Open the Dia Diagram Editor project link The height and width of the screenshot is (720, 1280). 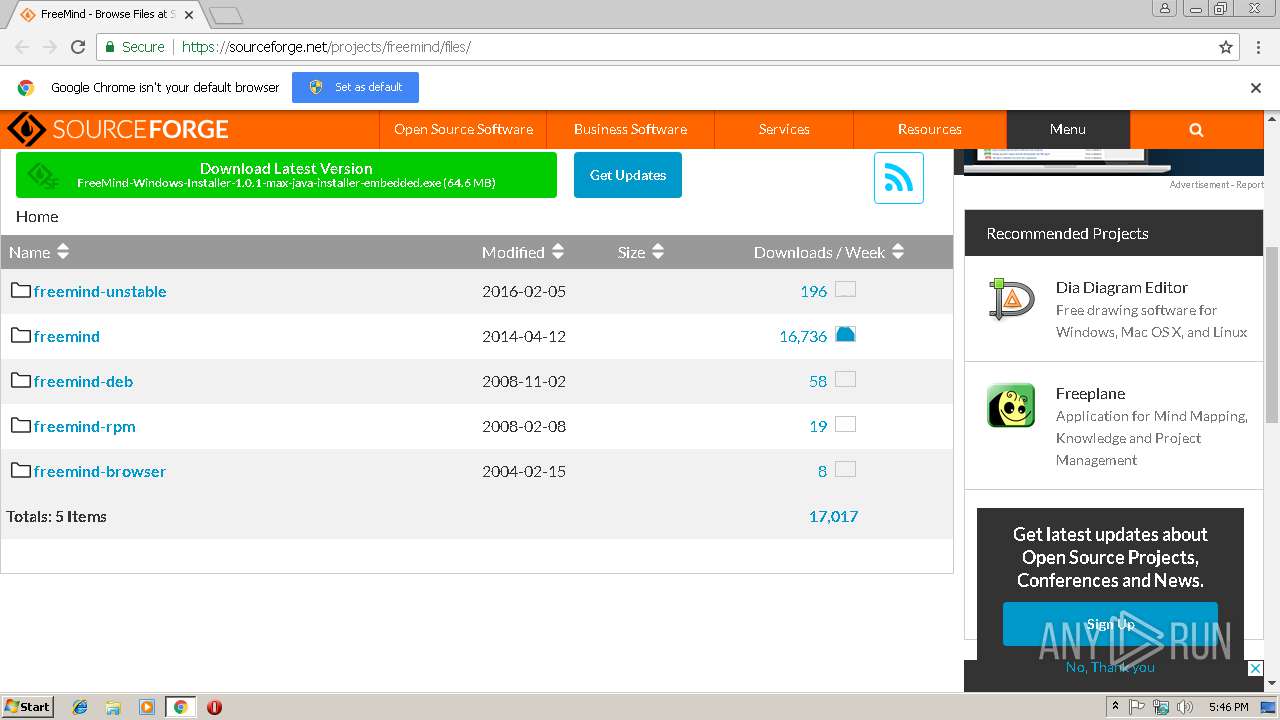point(1122,287)
